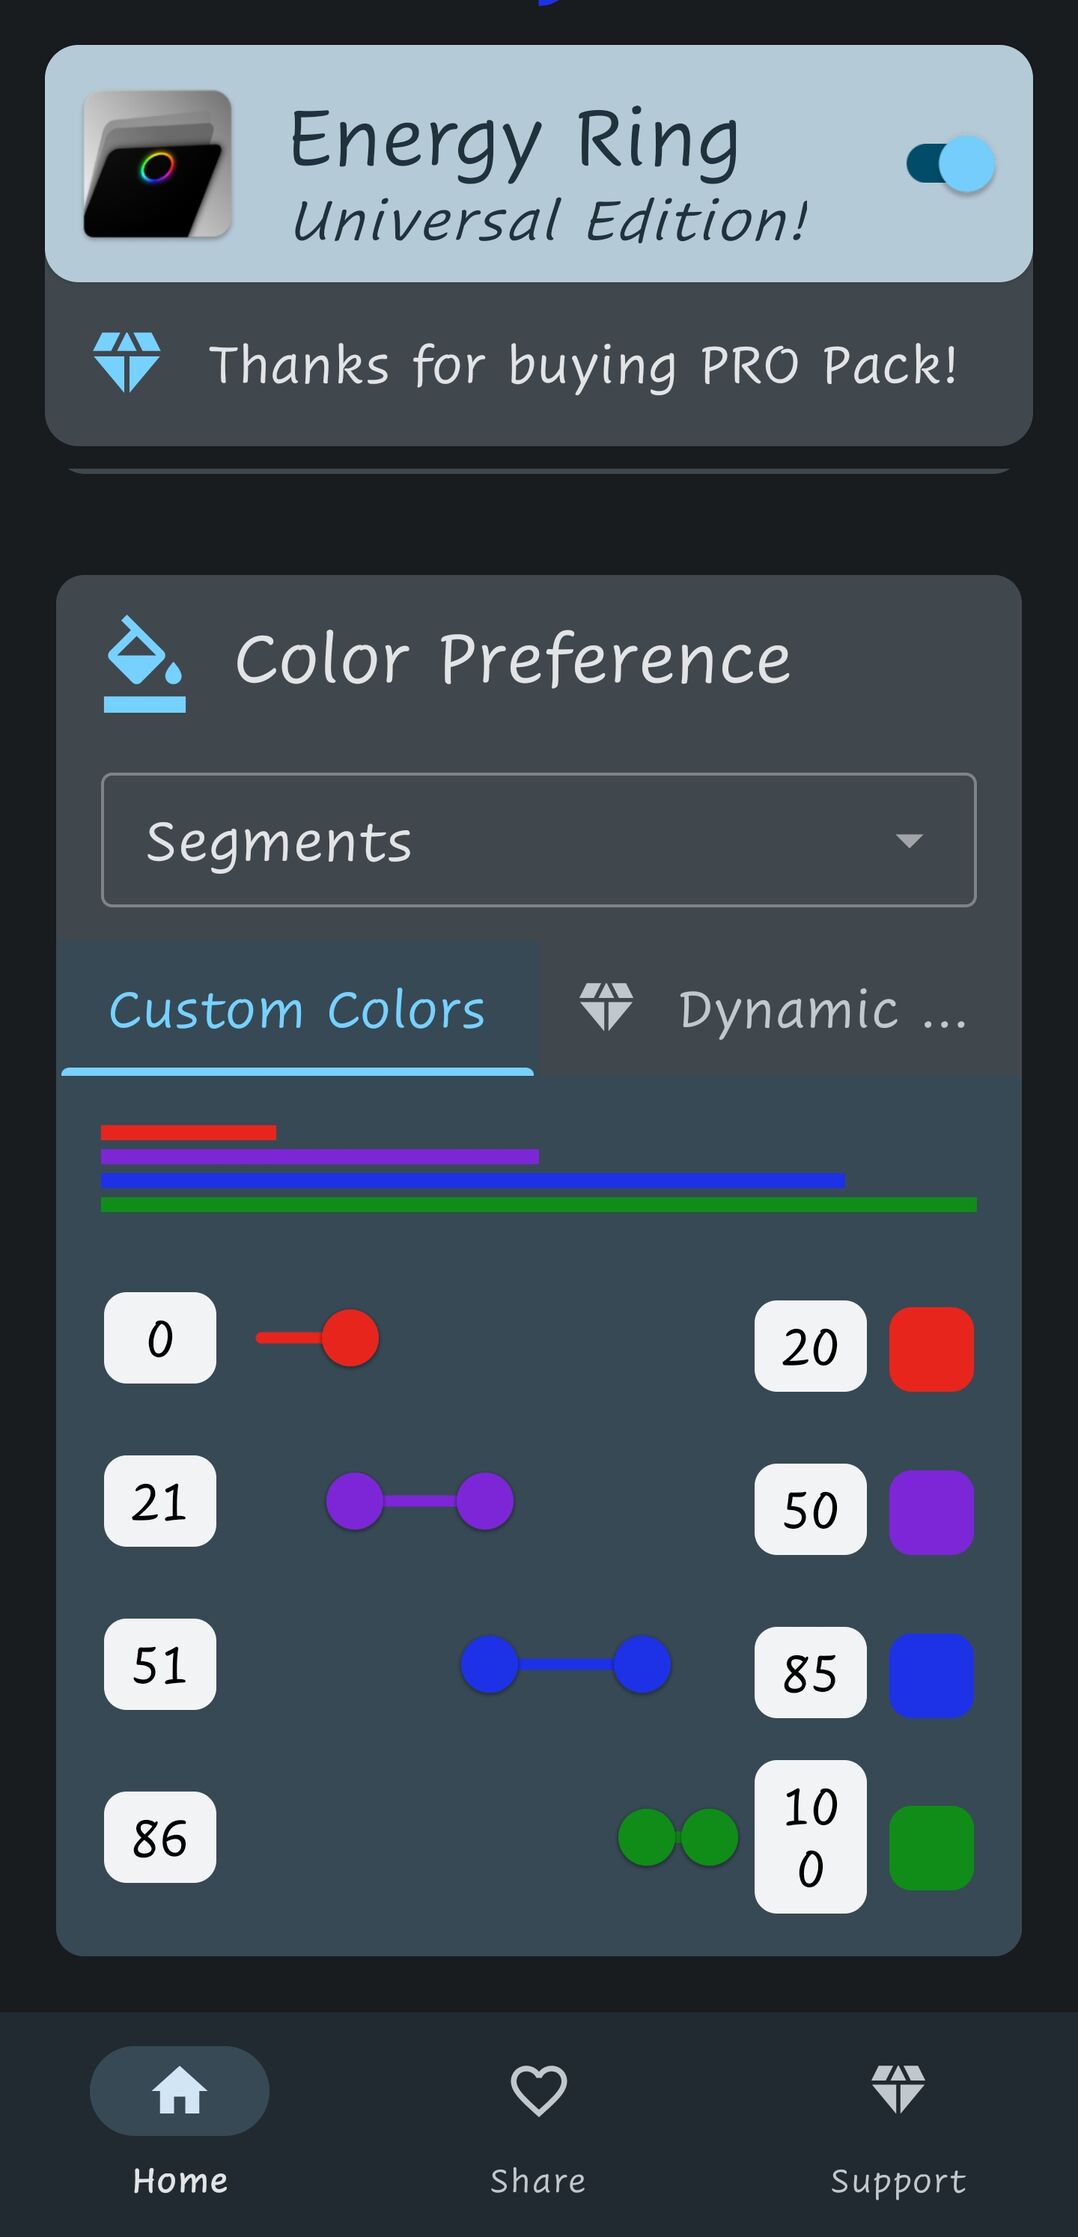This screenshot has width=1078, height=2237.
Task: Open Home via the house icon
Action: pyautogui.click(x=180, y=2090)
